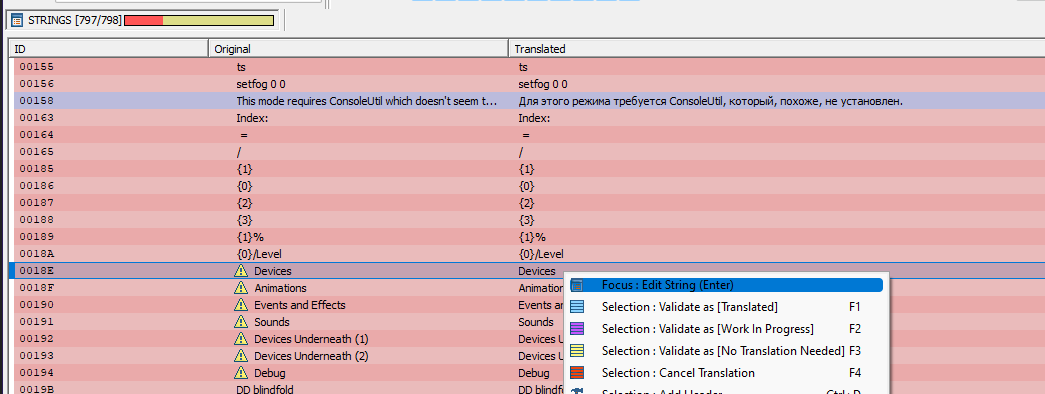Click the warning icon beside Sounds
Screen dimensions: 1045x394
click(241, 321)
